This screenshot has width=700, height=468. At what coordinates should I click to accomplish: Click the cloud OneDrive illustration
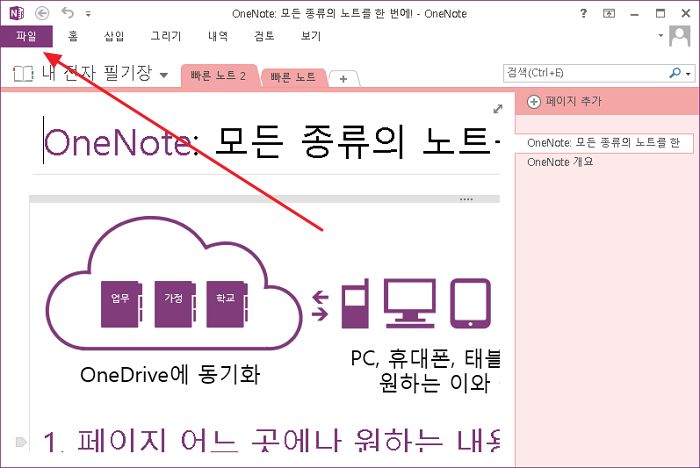point(174,282)
